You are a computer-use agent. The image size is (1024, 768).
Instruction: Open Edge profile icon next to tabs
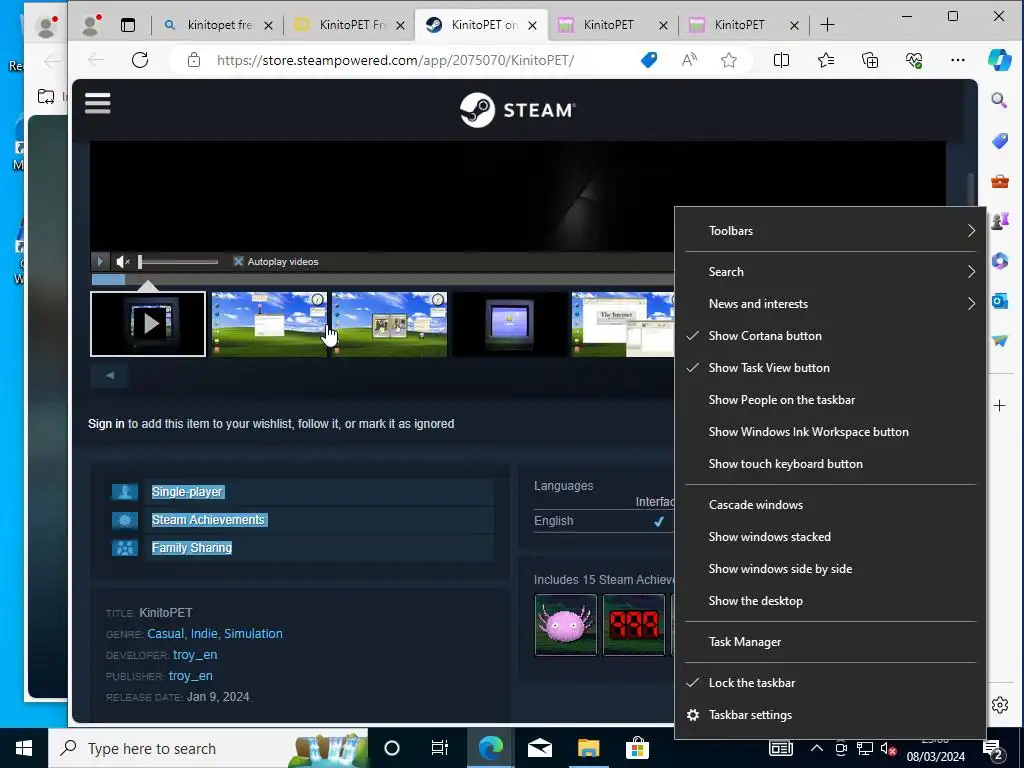[x=91, y=25]
